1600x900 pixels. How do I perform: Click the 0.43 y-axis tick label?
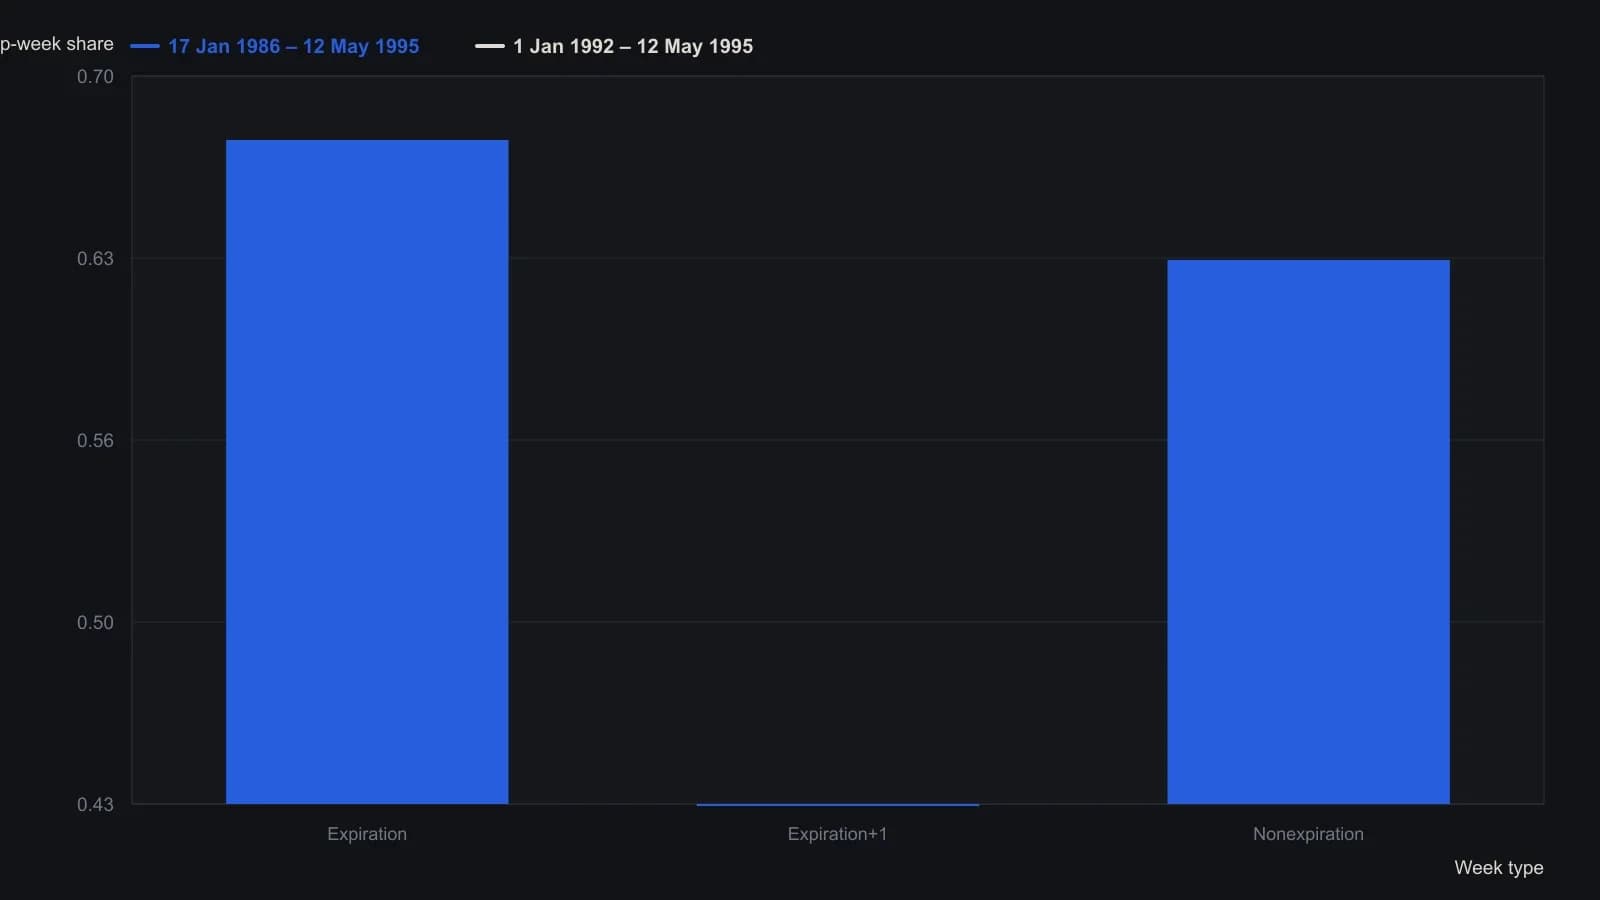tap(95, 805)
